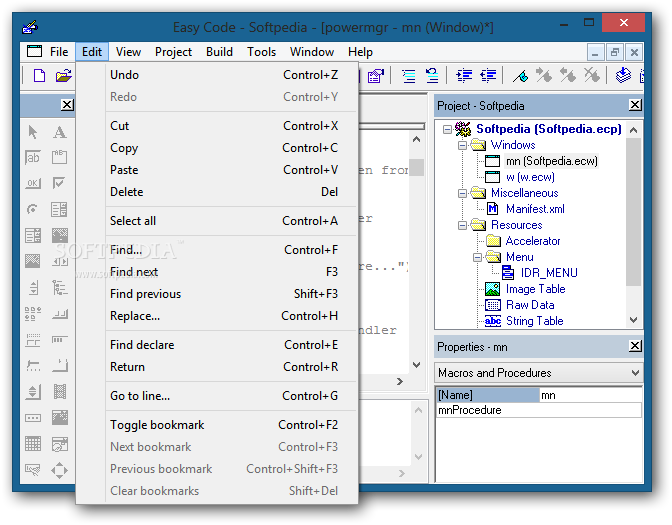Click the Image Table picture icon
The image size is (672, 525).
coord(492,289)
